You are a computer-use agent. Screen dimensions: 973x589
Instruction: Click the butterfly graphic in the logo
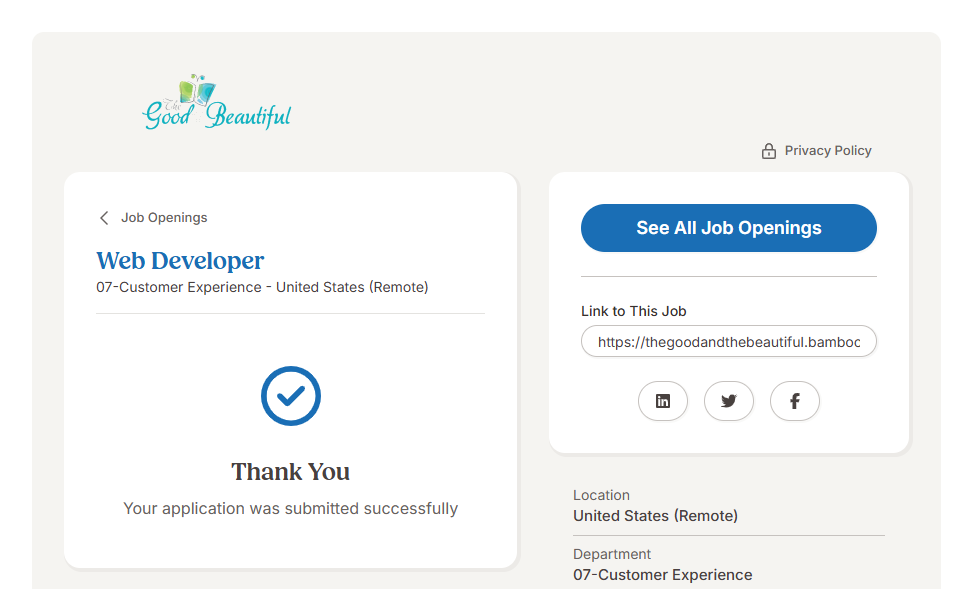coord(198,92)
